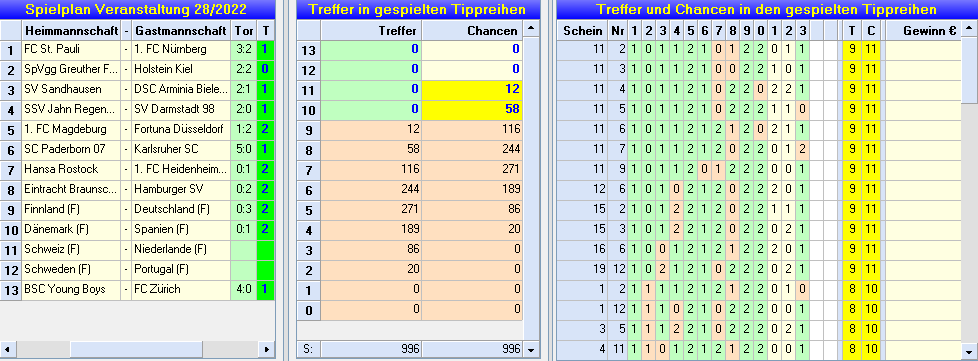Select the FC St. Pauli row

[x=137, y=49]
